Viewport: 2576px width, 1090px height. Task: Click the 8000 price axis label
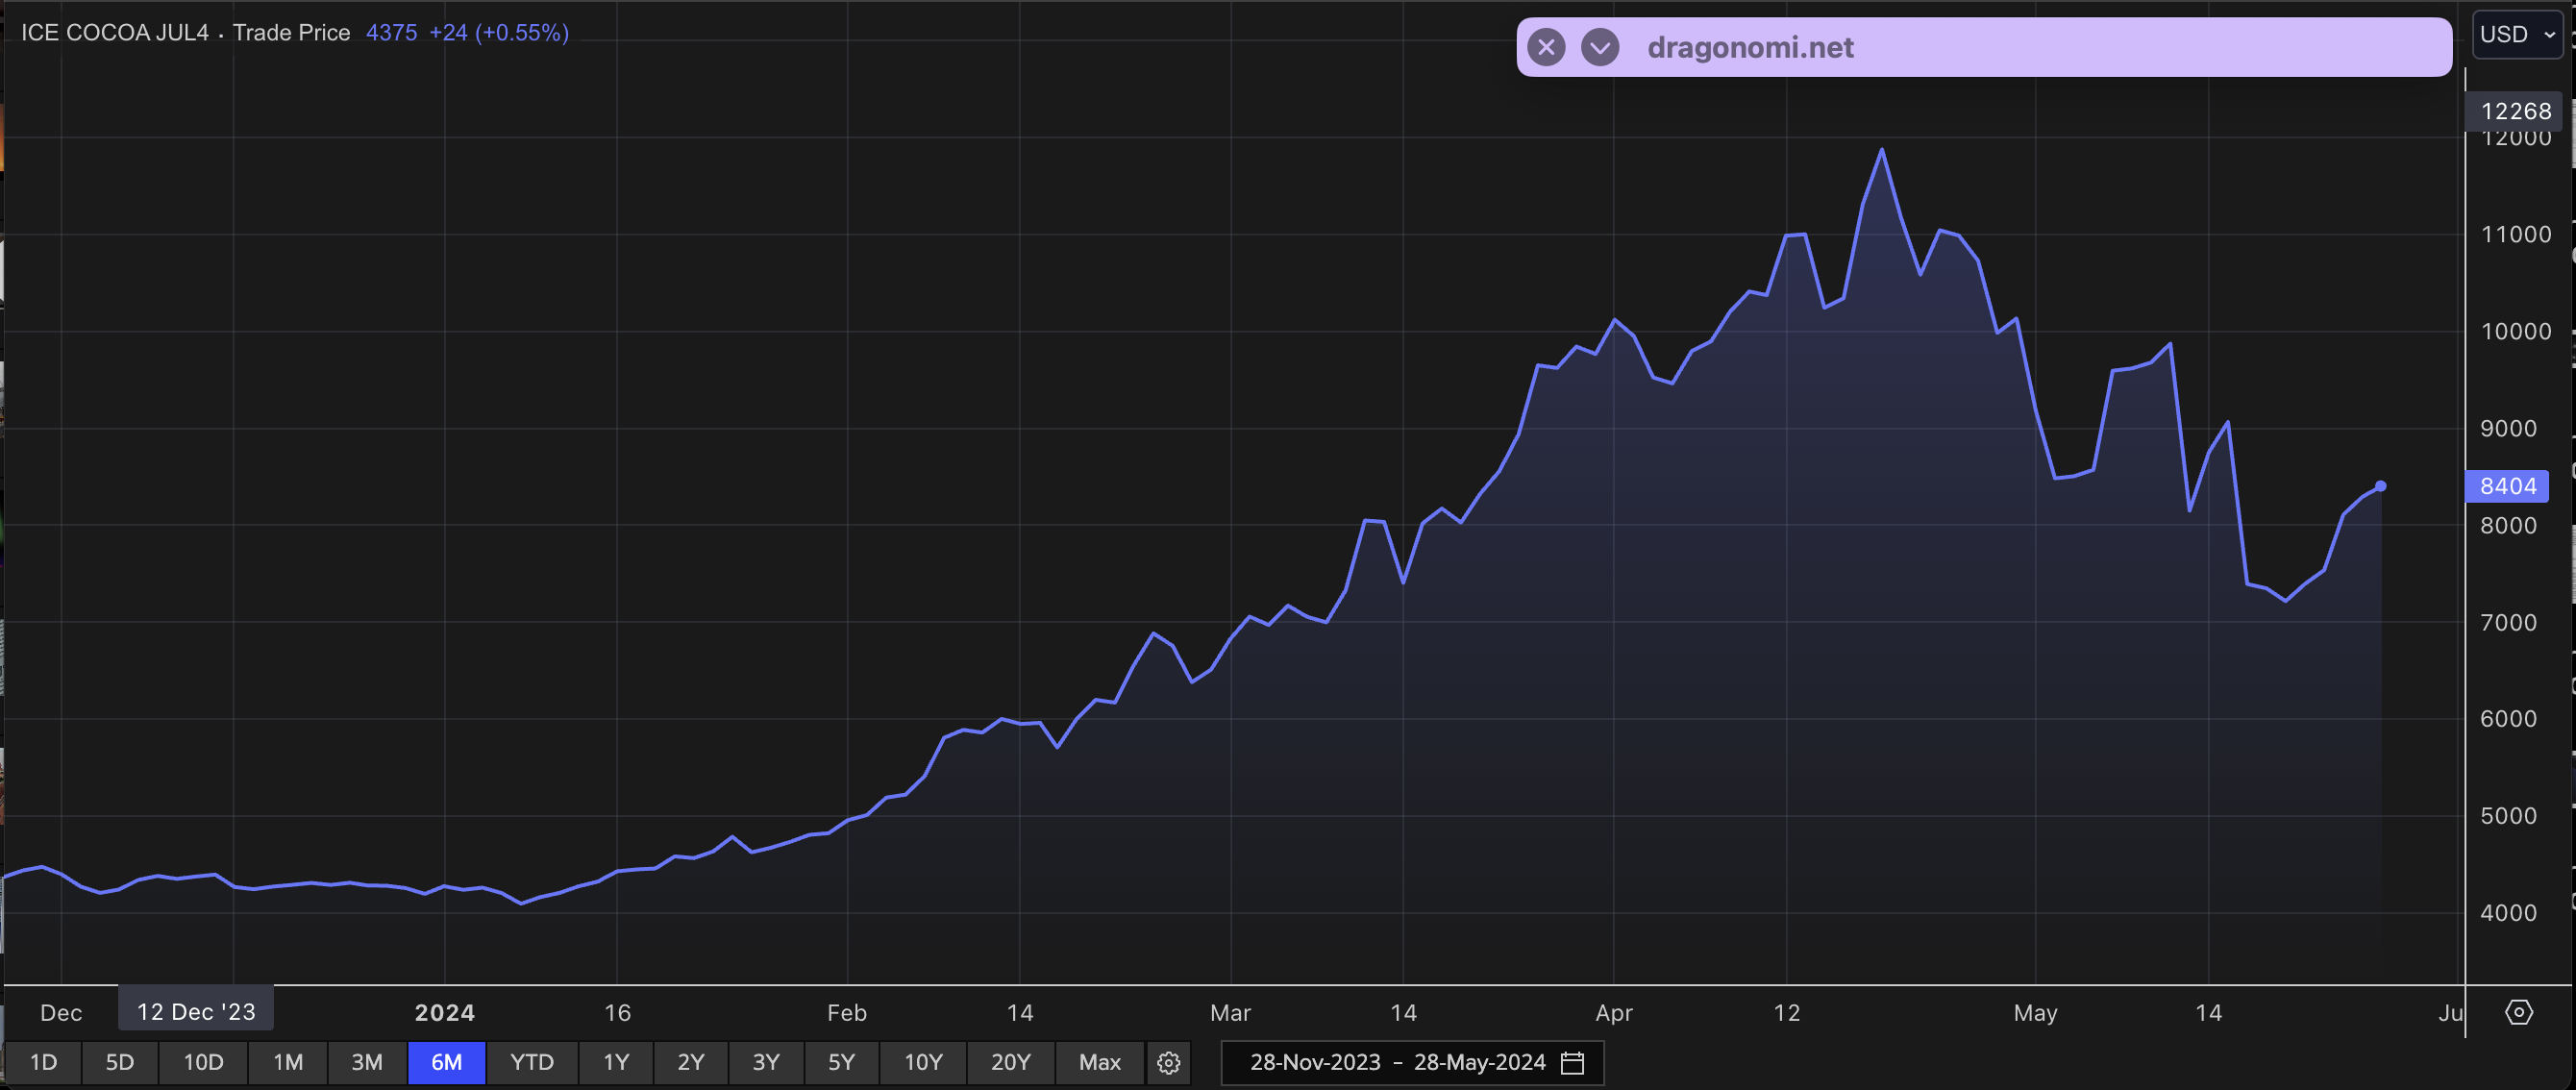click(x=2508, y=525)
